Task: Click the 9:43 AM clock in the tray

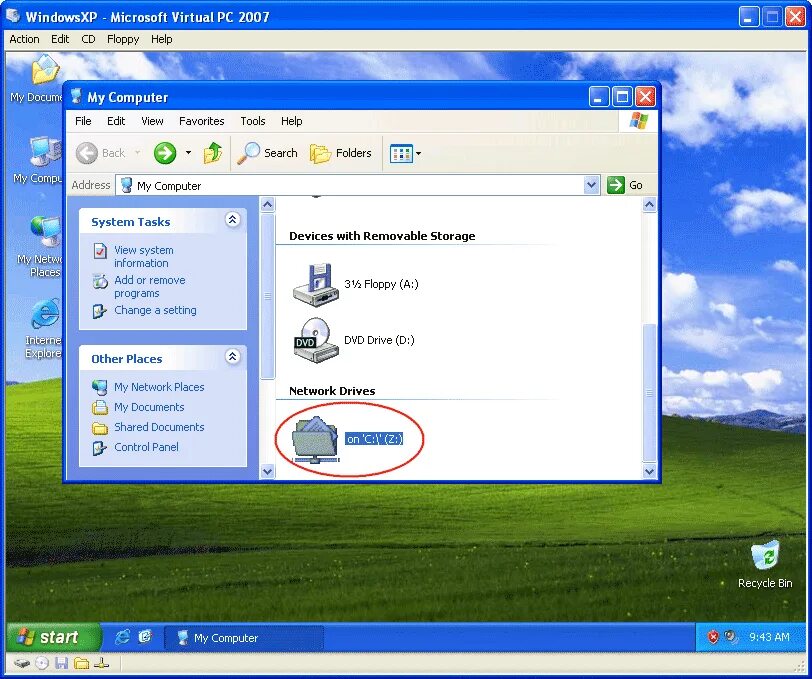Action: point(769,637)
